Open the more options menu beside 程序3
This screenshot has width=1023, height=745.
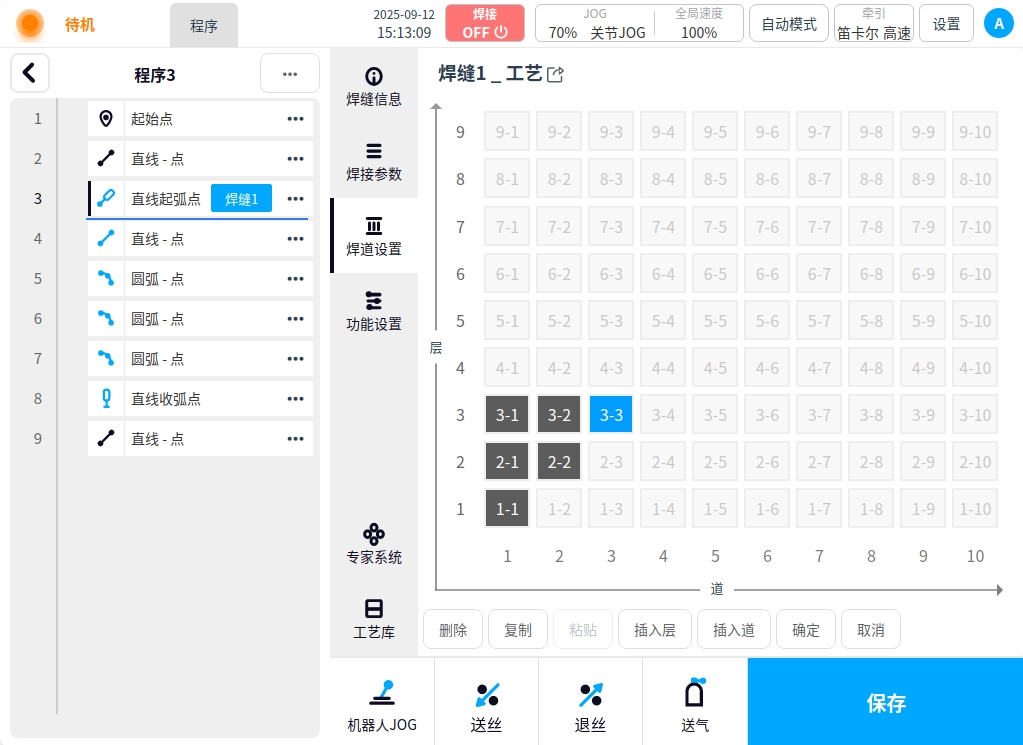[289, 74]
